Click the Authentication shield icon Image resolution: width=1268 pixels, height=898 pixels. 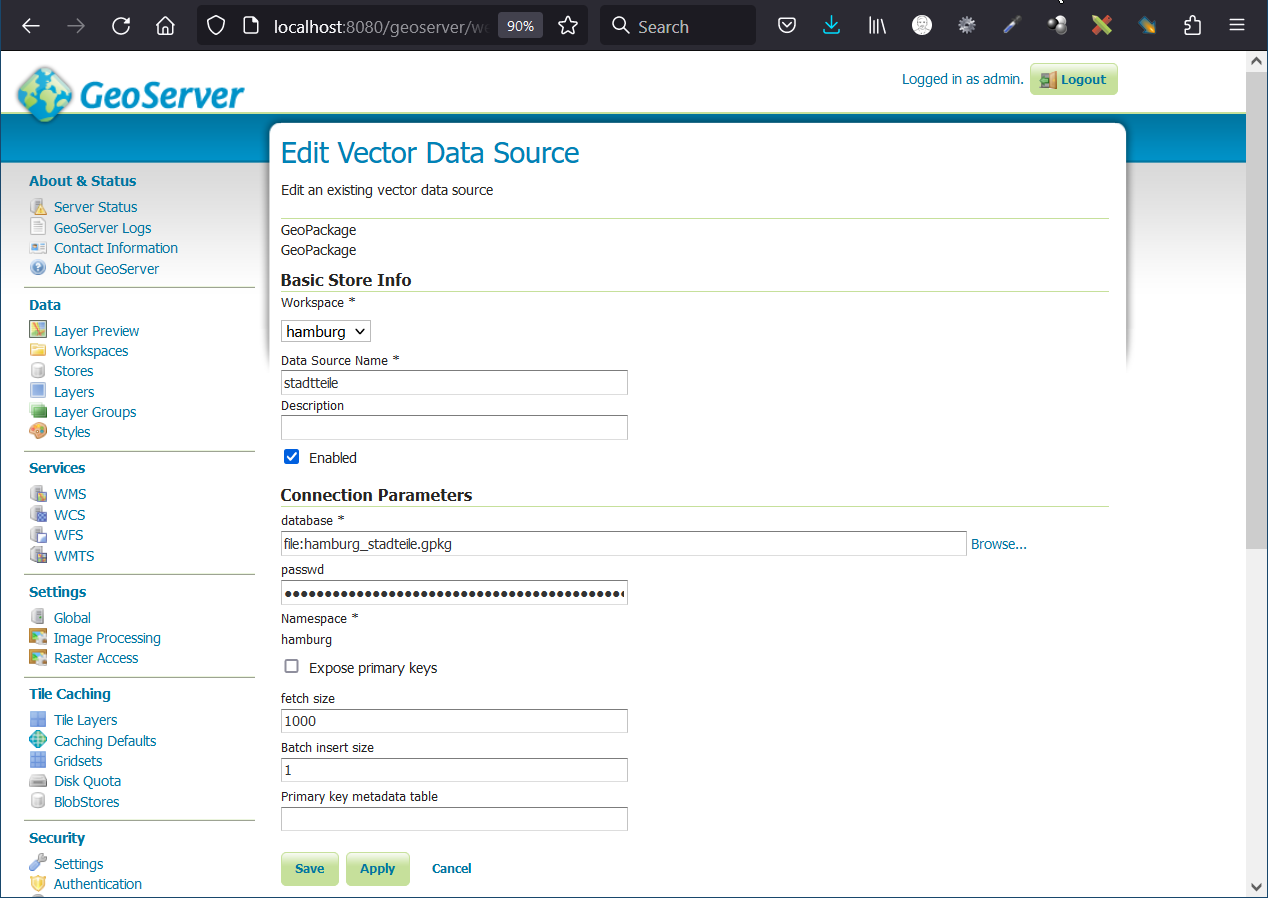tap(38, 884)
